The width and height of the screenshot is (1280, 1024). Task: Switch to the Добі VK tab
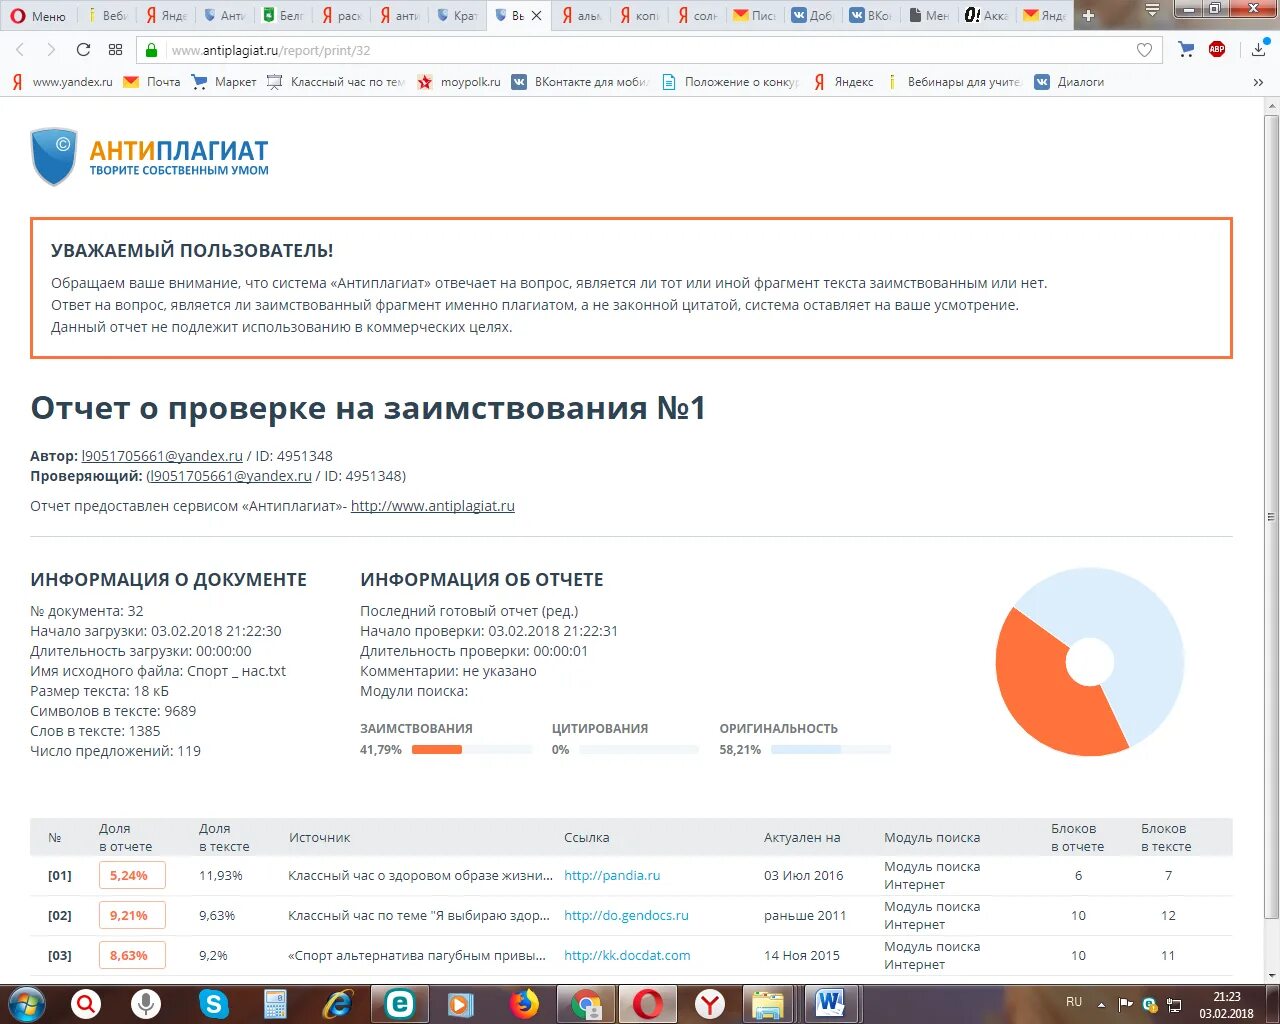[x=812, y=16]
